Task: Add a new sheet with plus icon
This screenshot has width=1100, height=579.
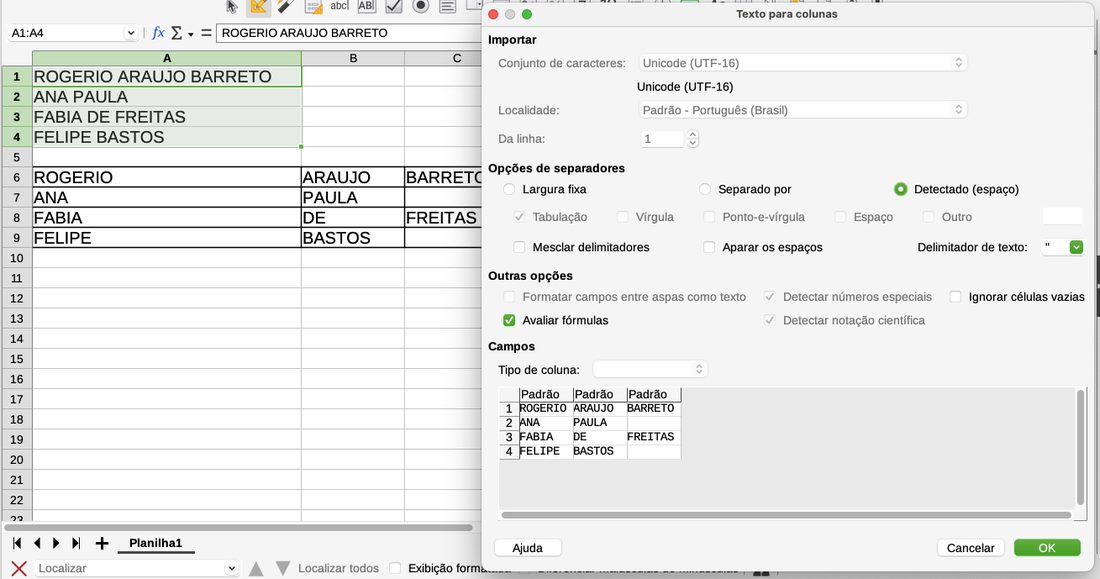Action: pos(102,543)
